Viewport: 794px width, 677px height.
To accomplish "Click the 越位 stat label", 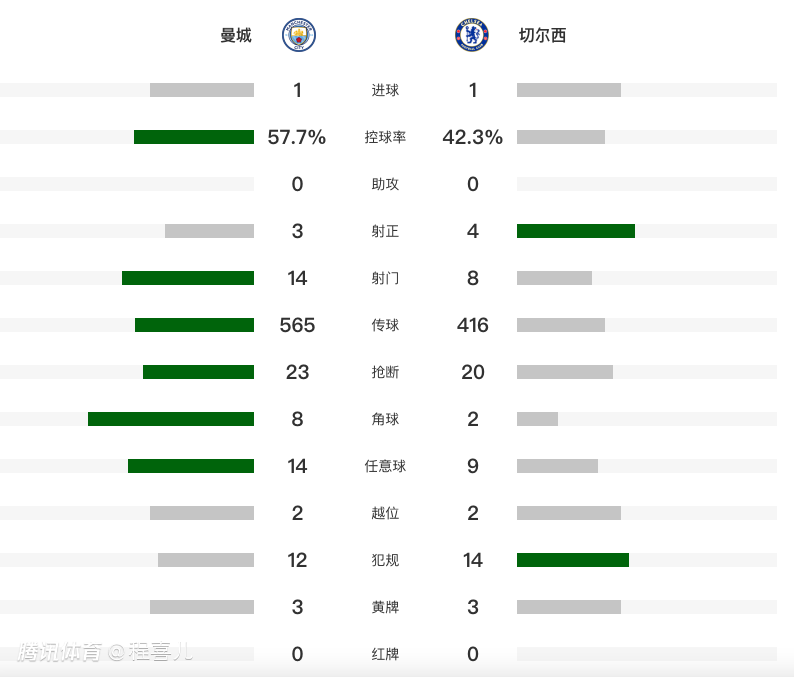I will point(385,513).
